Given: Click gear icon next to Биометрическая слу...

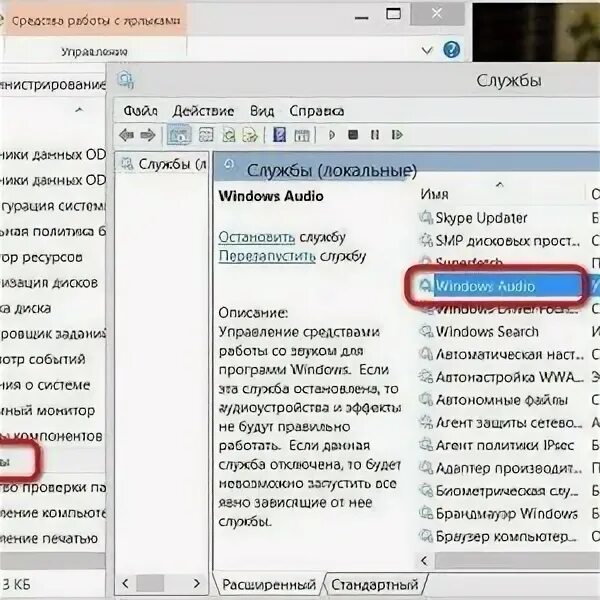Looking at the screenshot, I should click(426, 491).
